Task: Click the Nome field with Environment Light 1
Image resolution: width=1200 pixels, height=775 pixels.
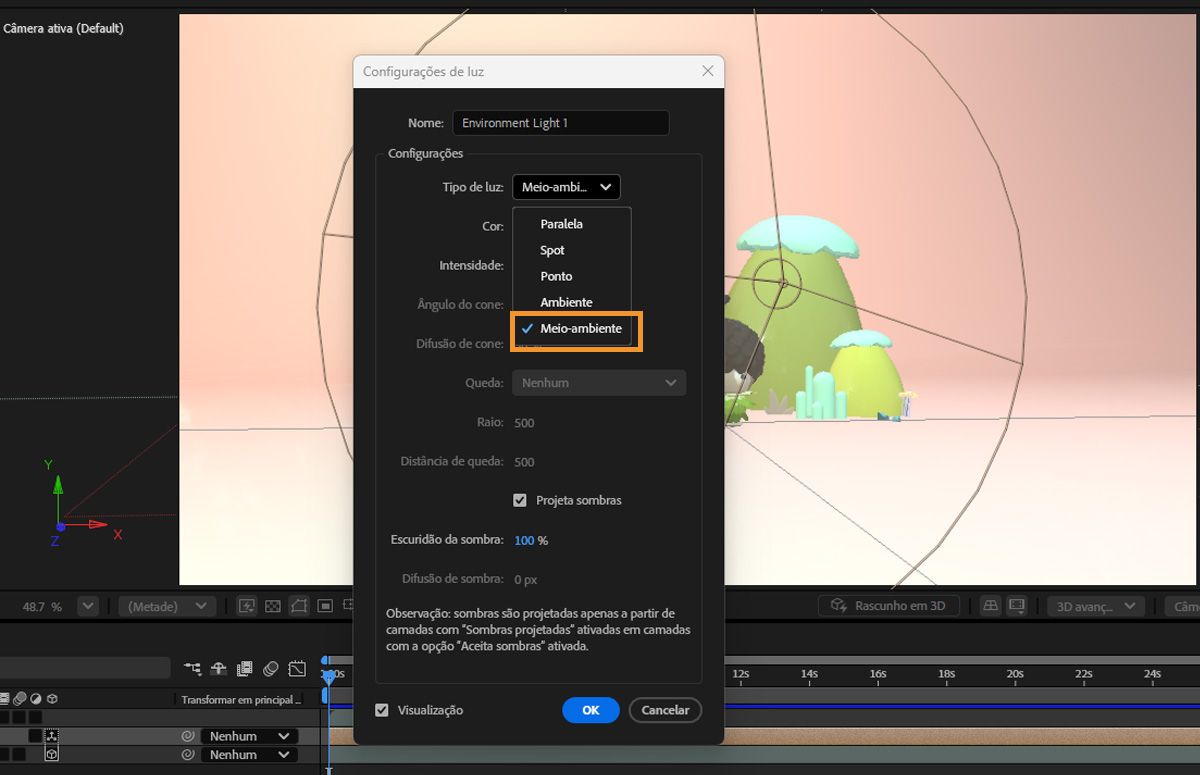Action: (x=561, y=123)
